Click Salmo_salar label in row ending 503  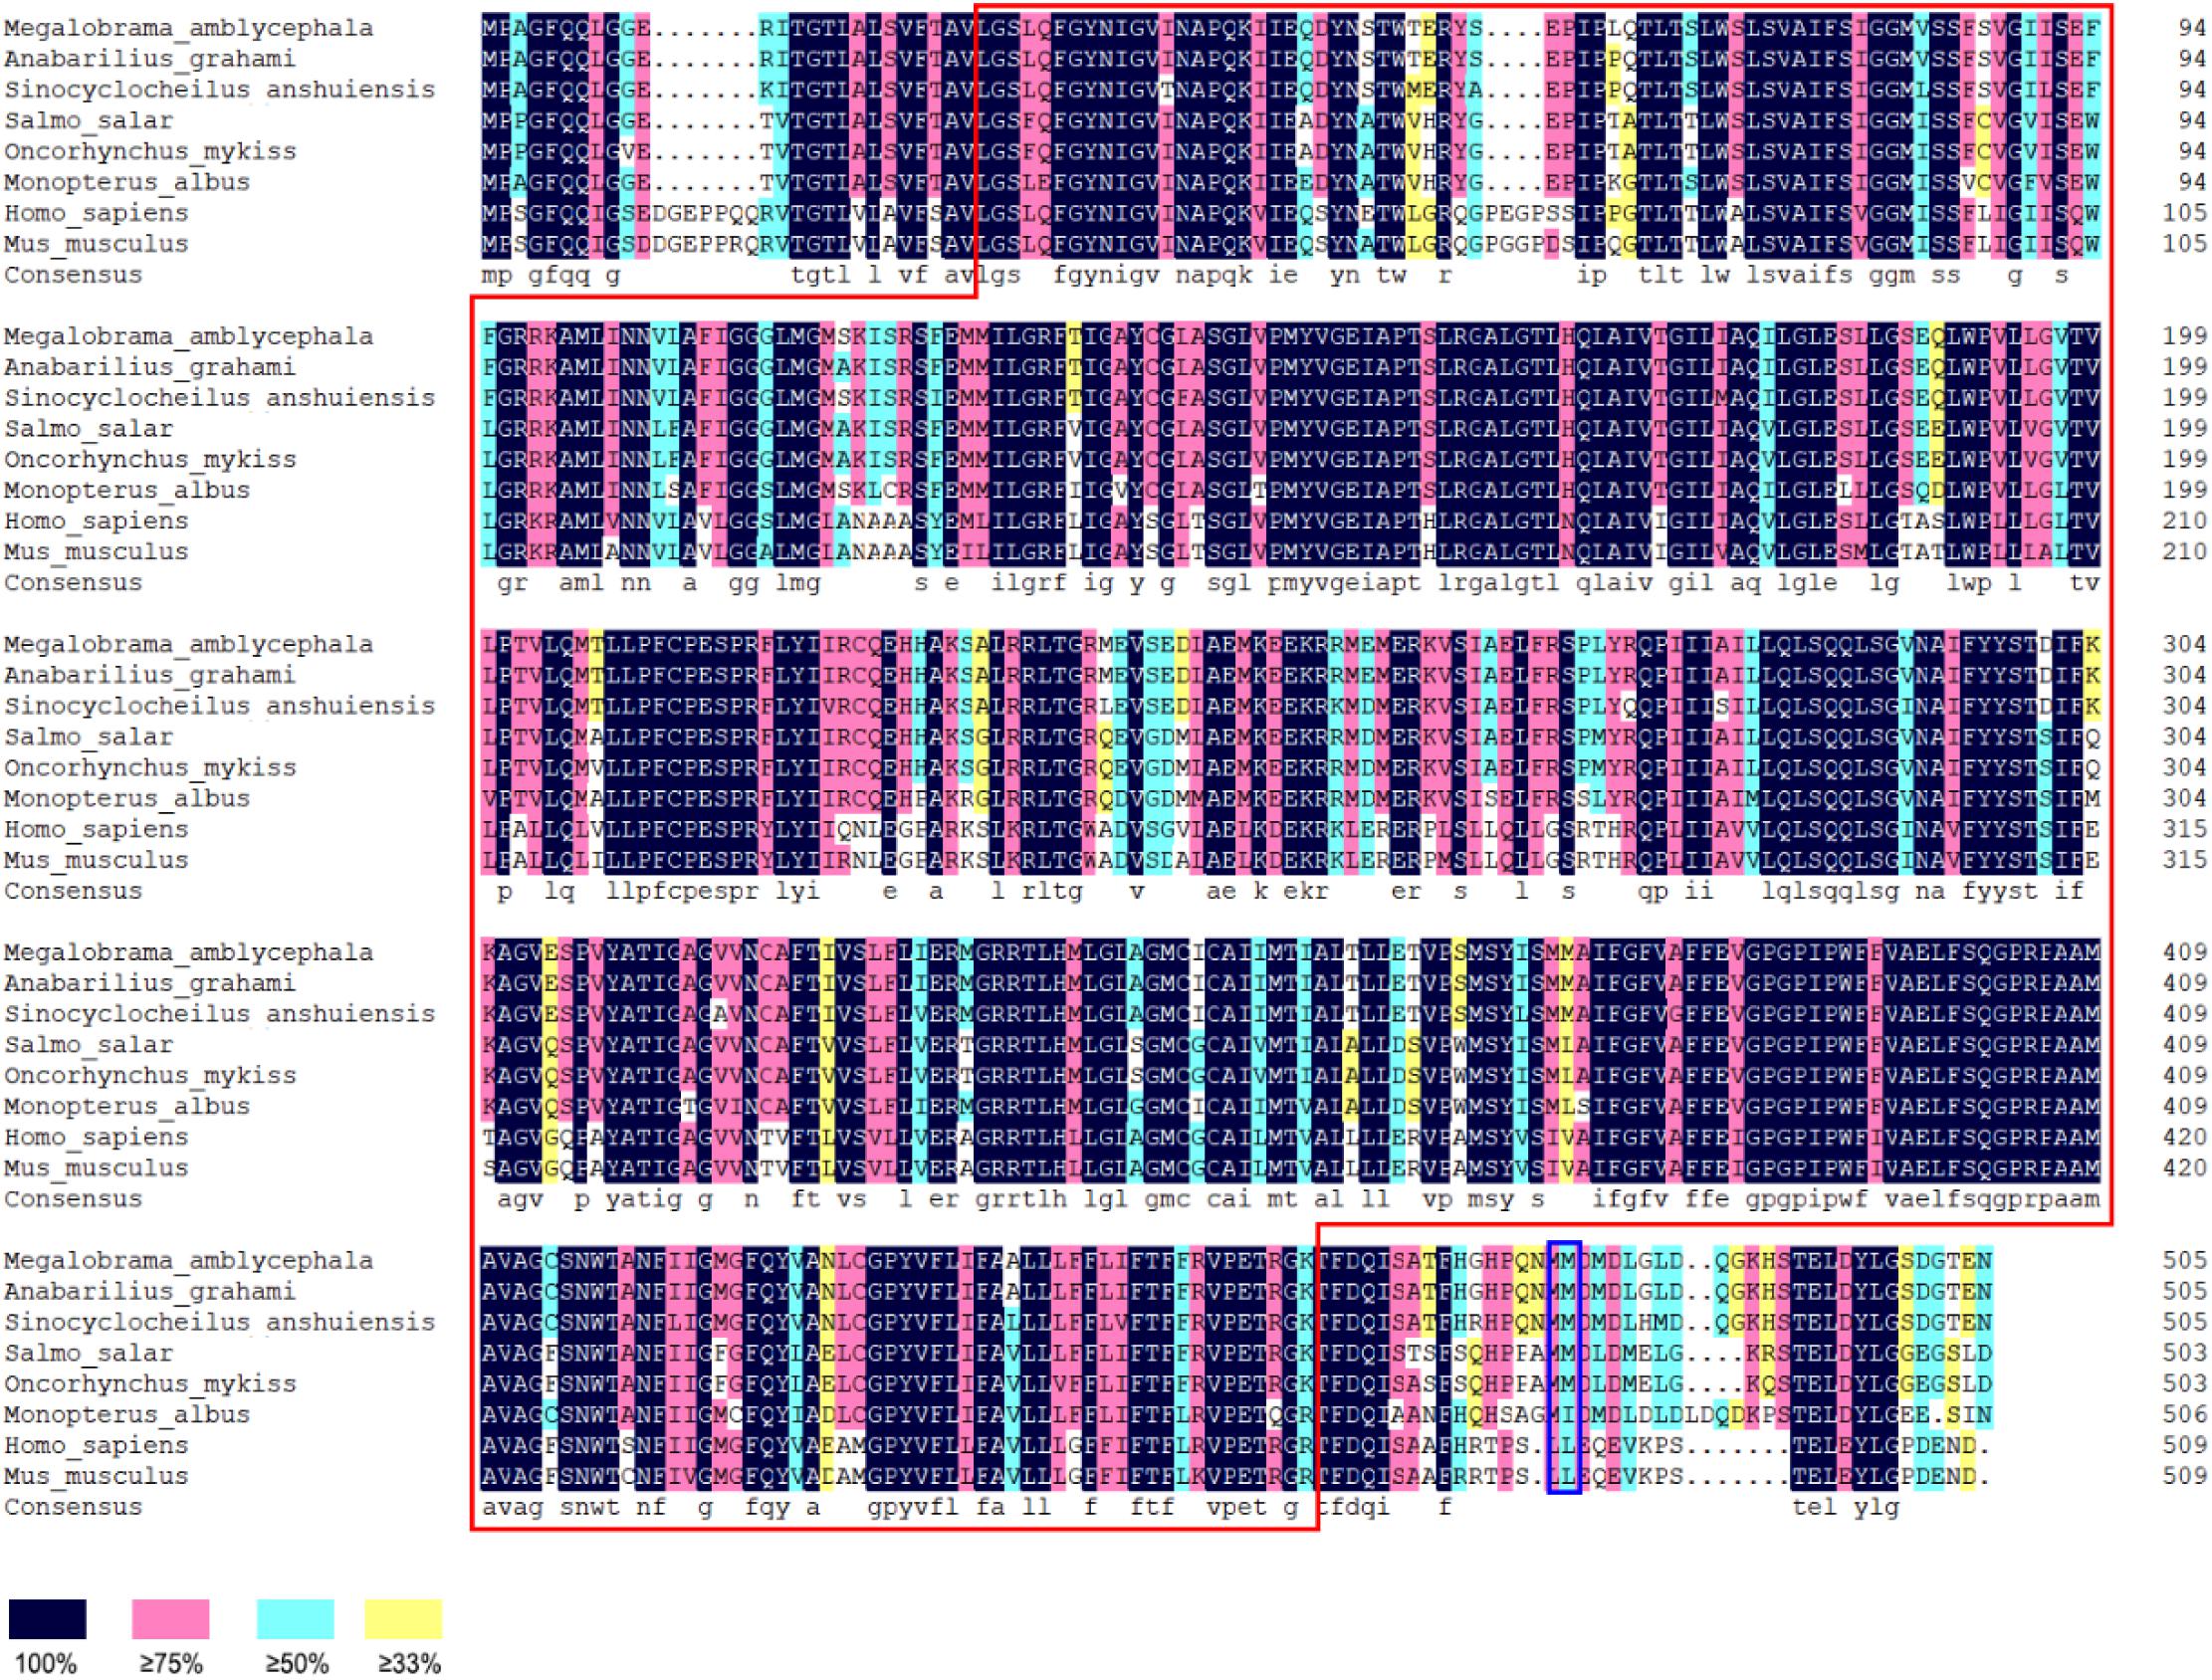click(x=88, y=1354)
